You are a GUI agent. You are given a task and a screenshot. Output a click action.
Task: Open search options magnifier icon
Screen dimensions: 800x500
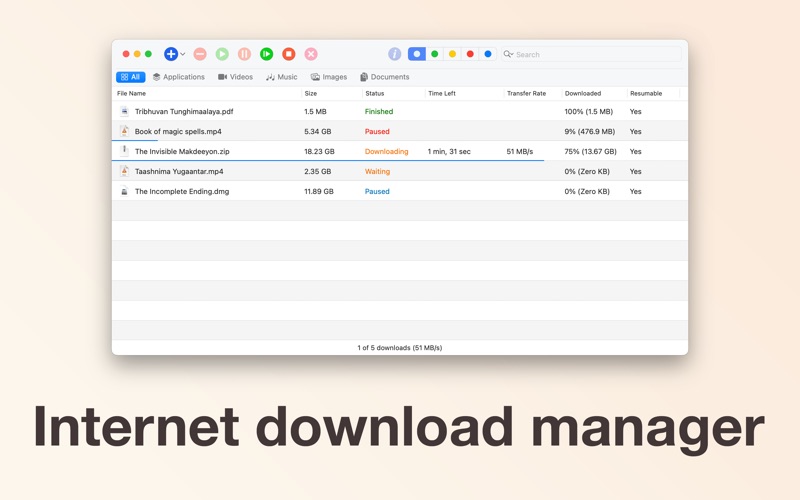508,54
